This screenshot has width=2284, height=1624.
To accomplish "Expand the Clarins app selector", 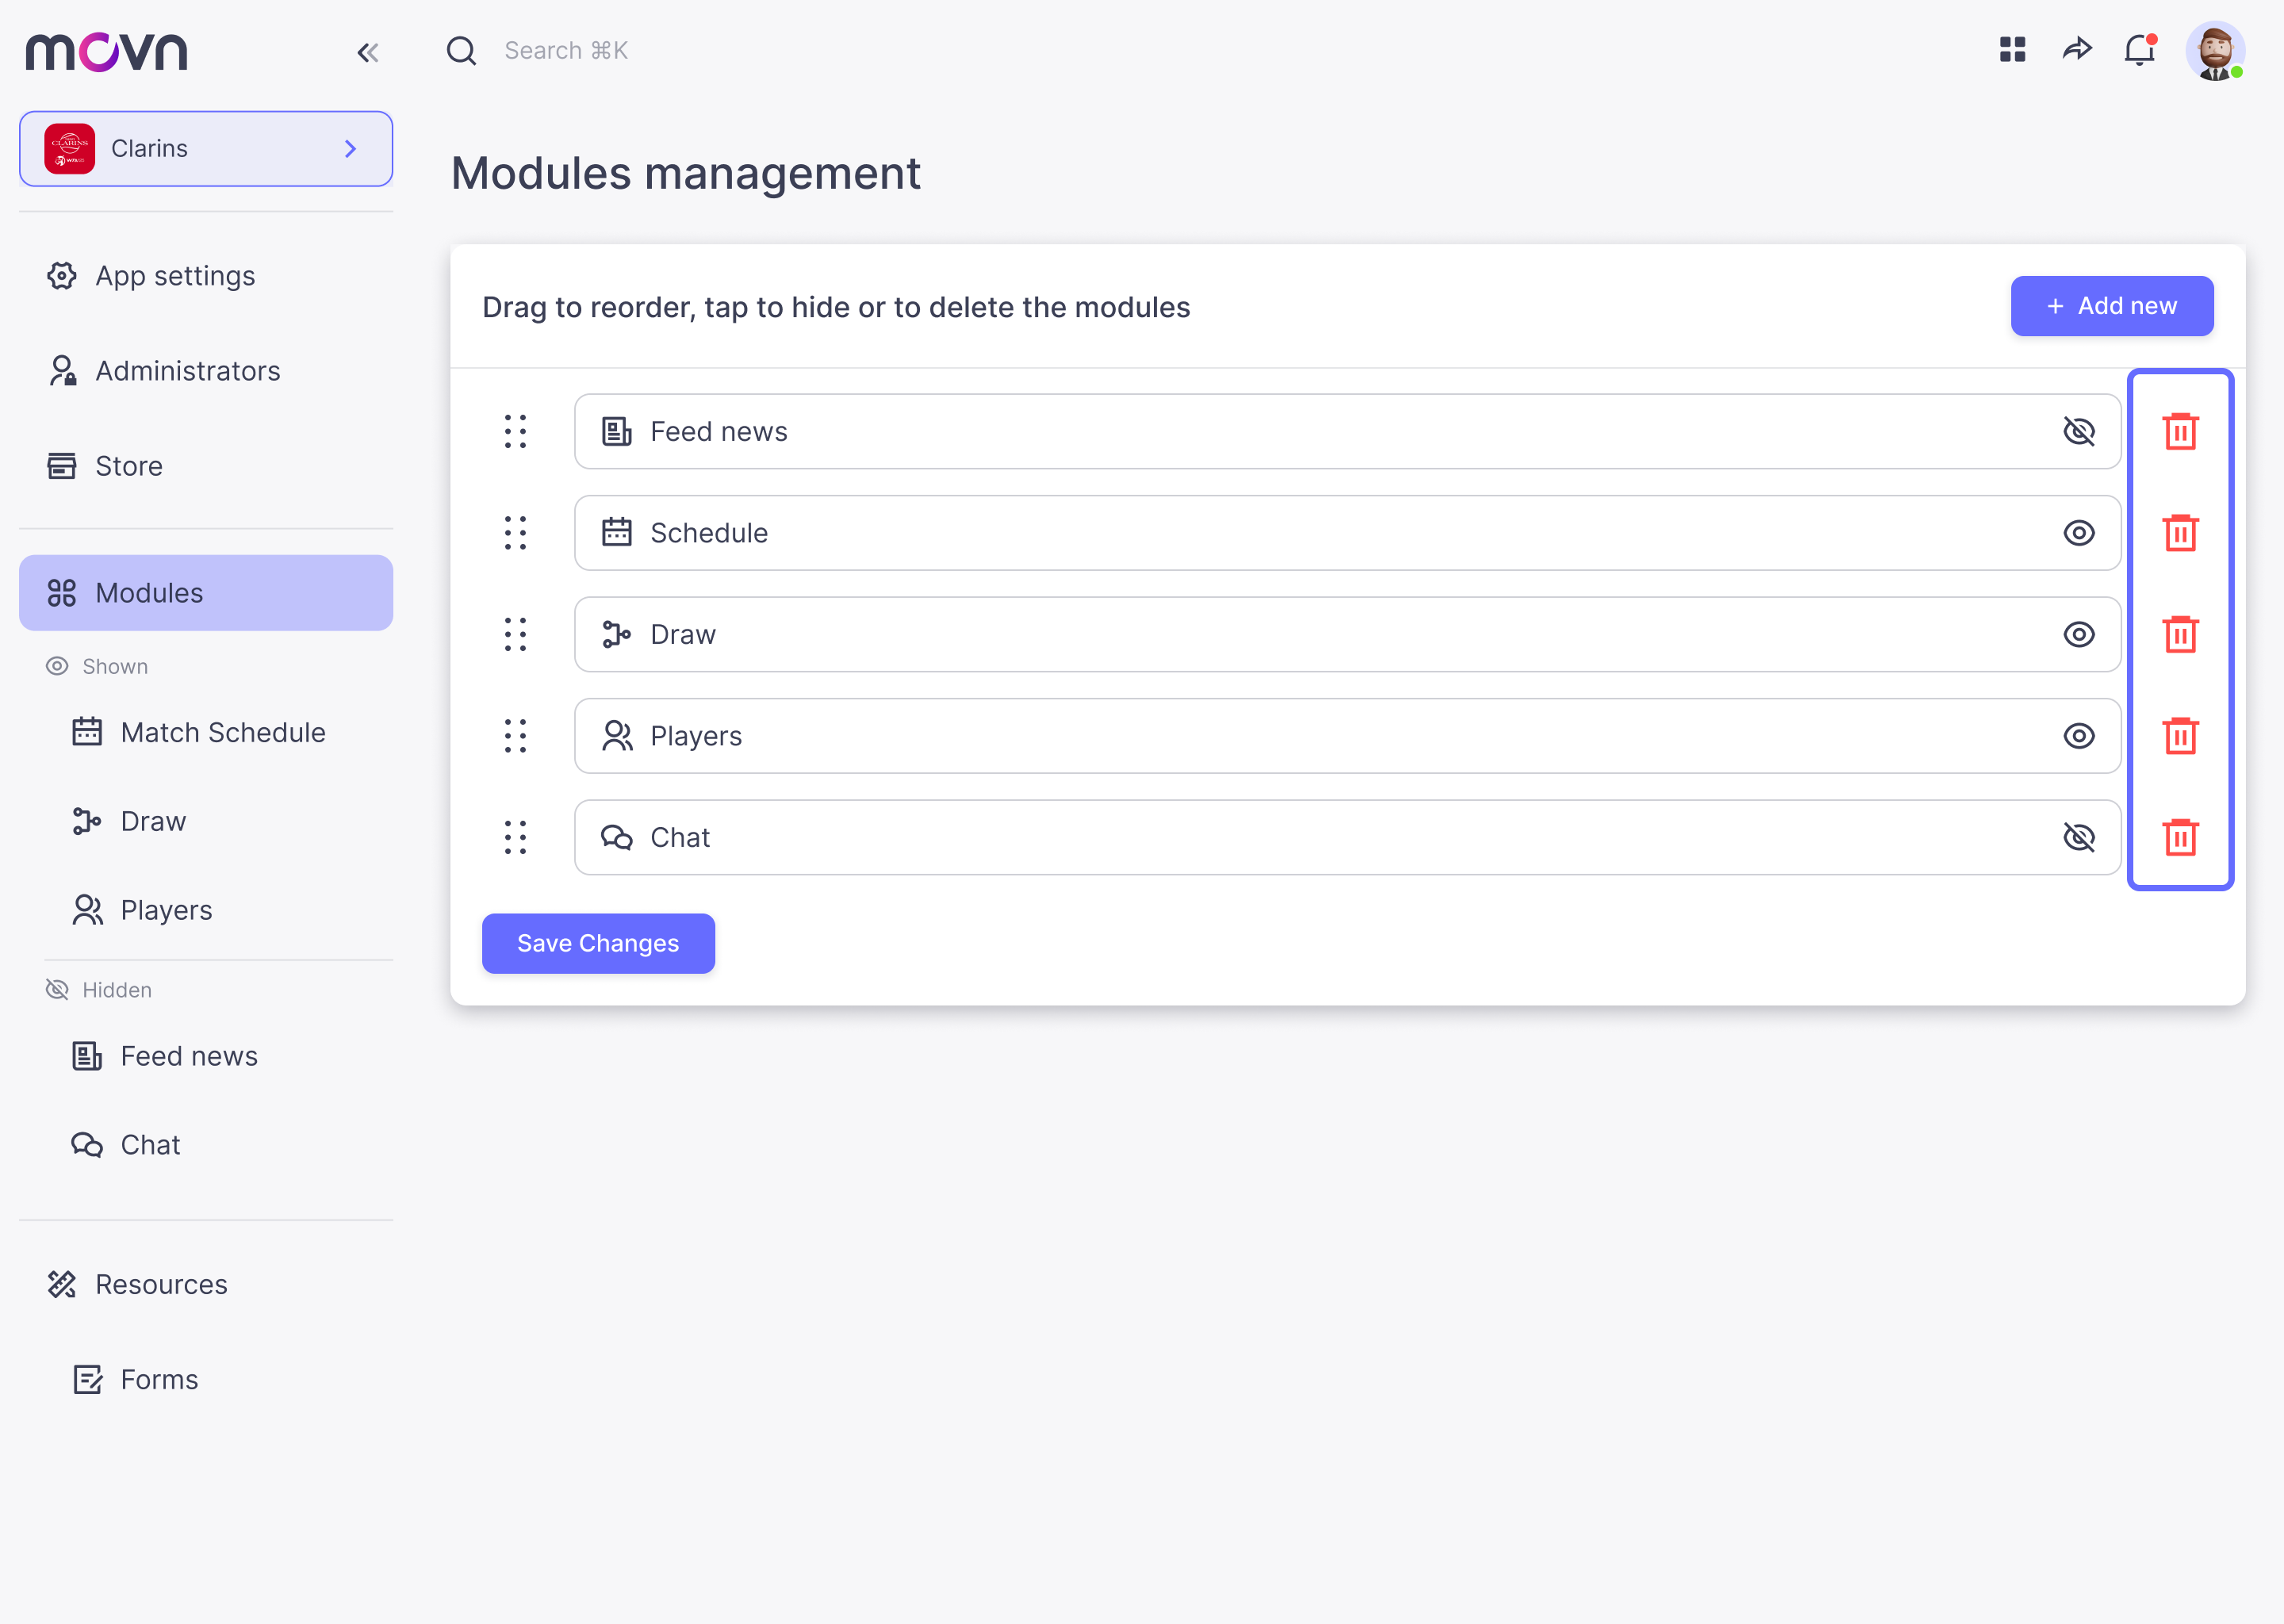I will (206, 149).
